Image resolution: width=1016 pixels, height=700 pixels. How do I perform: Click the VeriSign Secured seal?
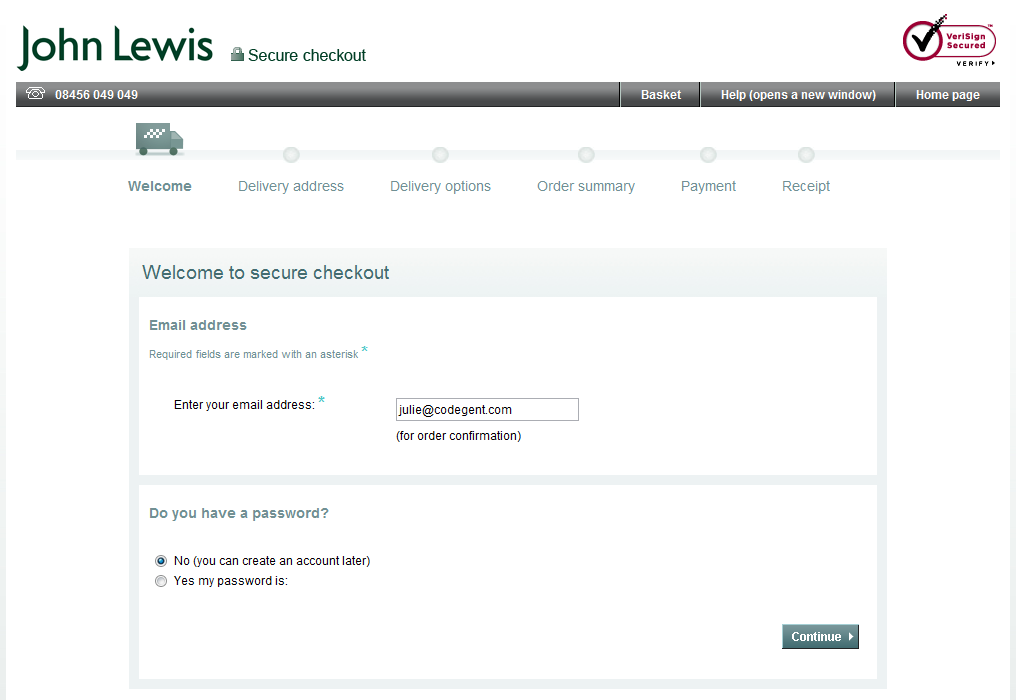[948, 40]
